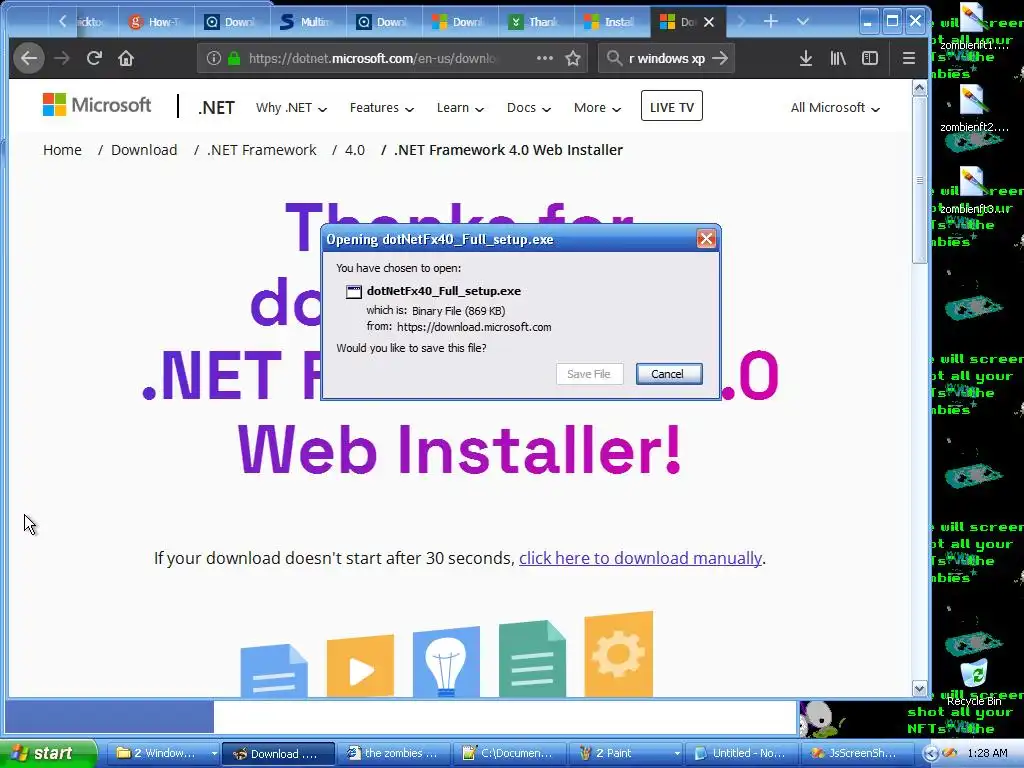The height and width of the screenshot is (768, 1024).
Task: Click the Microsoft logo
Action: 97,104
